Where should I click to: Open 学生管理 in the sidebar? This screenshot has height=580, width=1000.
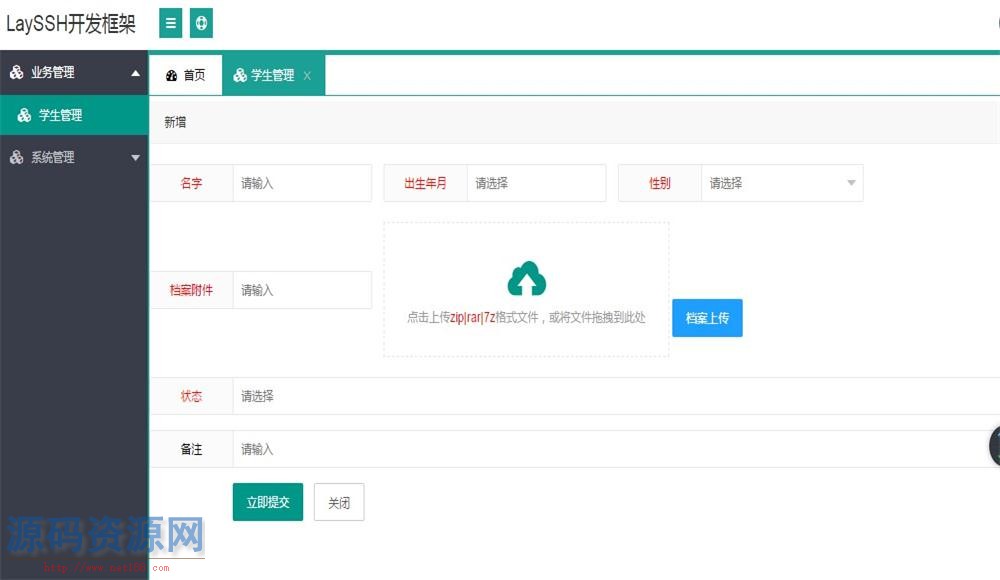74,115
